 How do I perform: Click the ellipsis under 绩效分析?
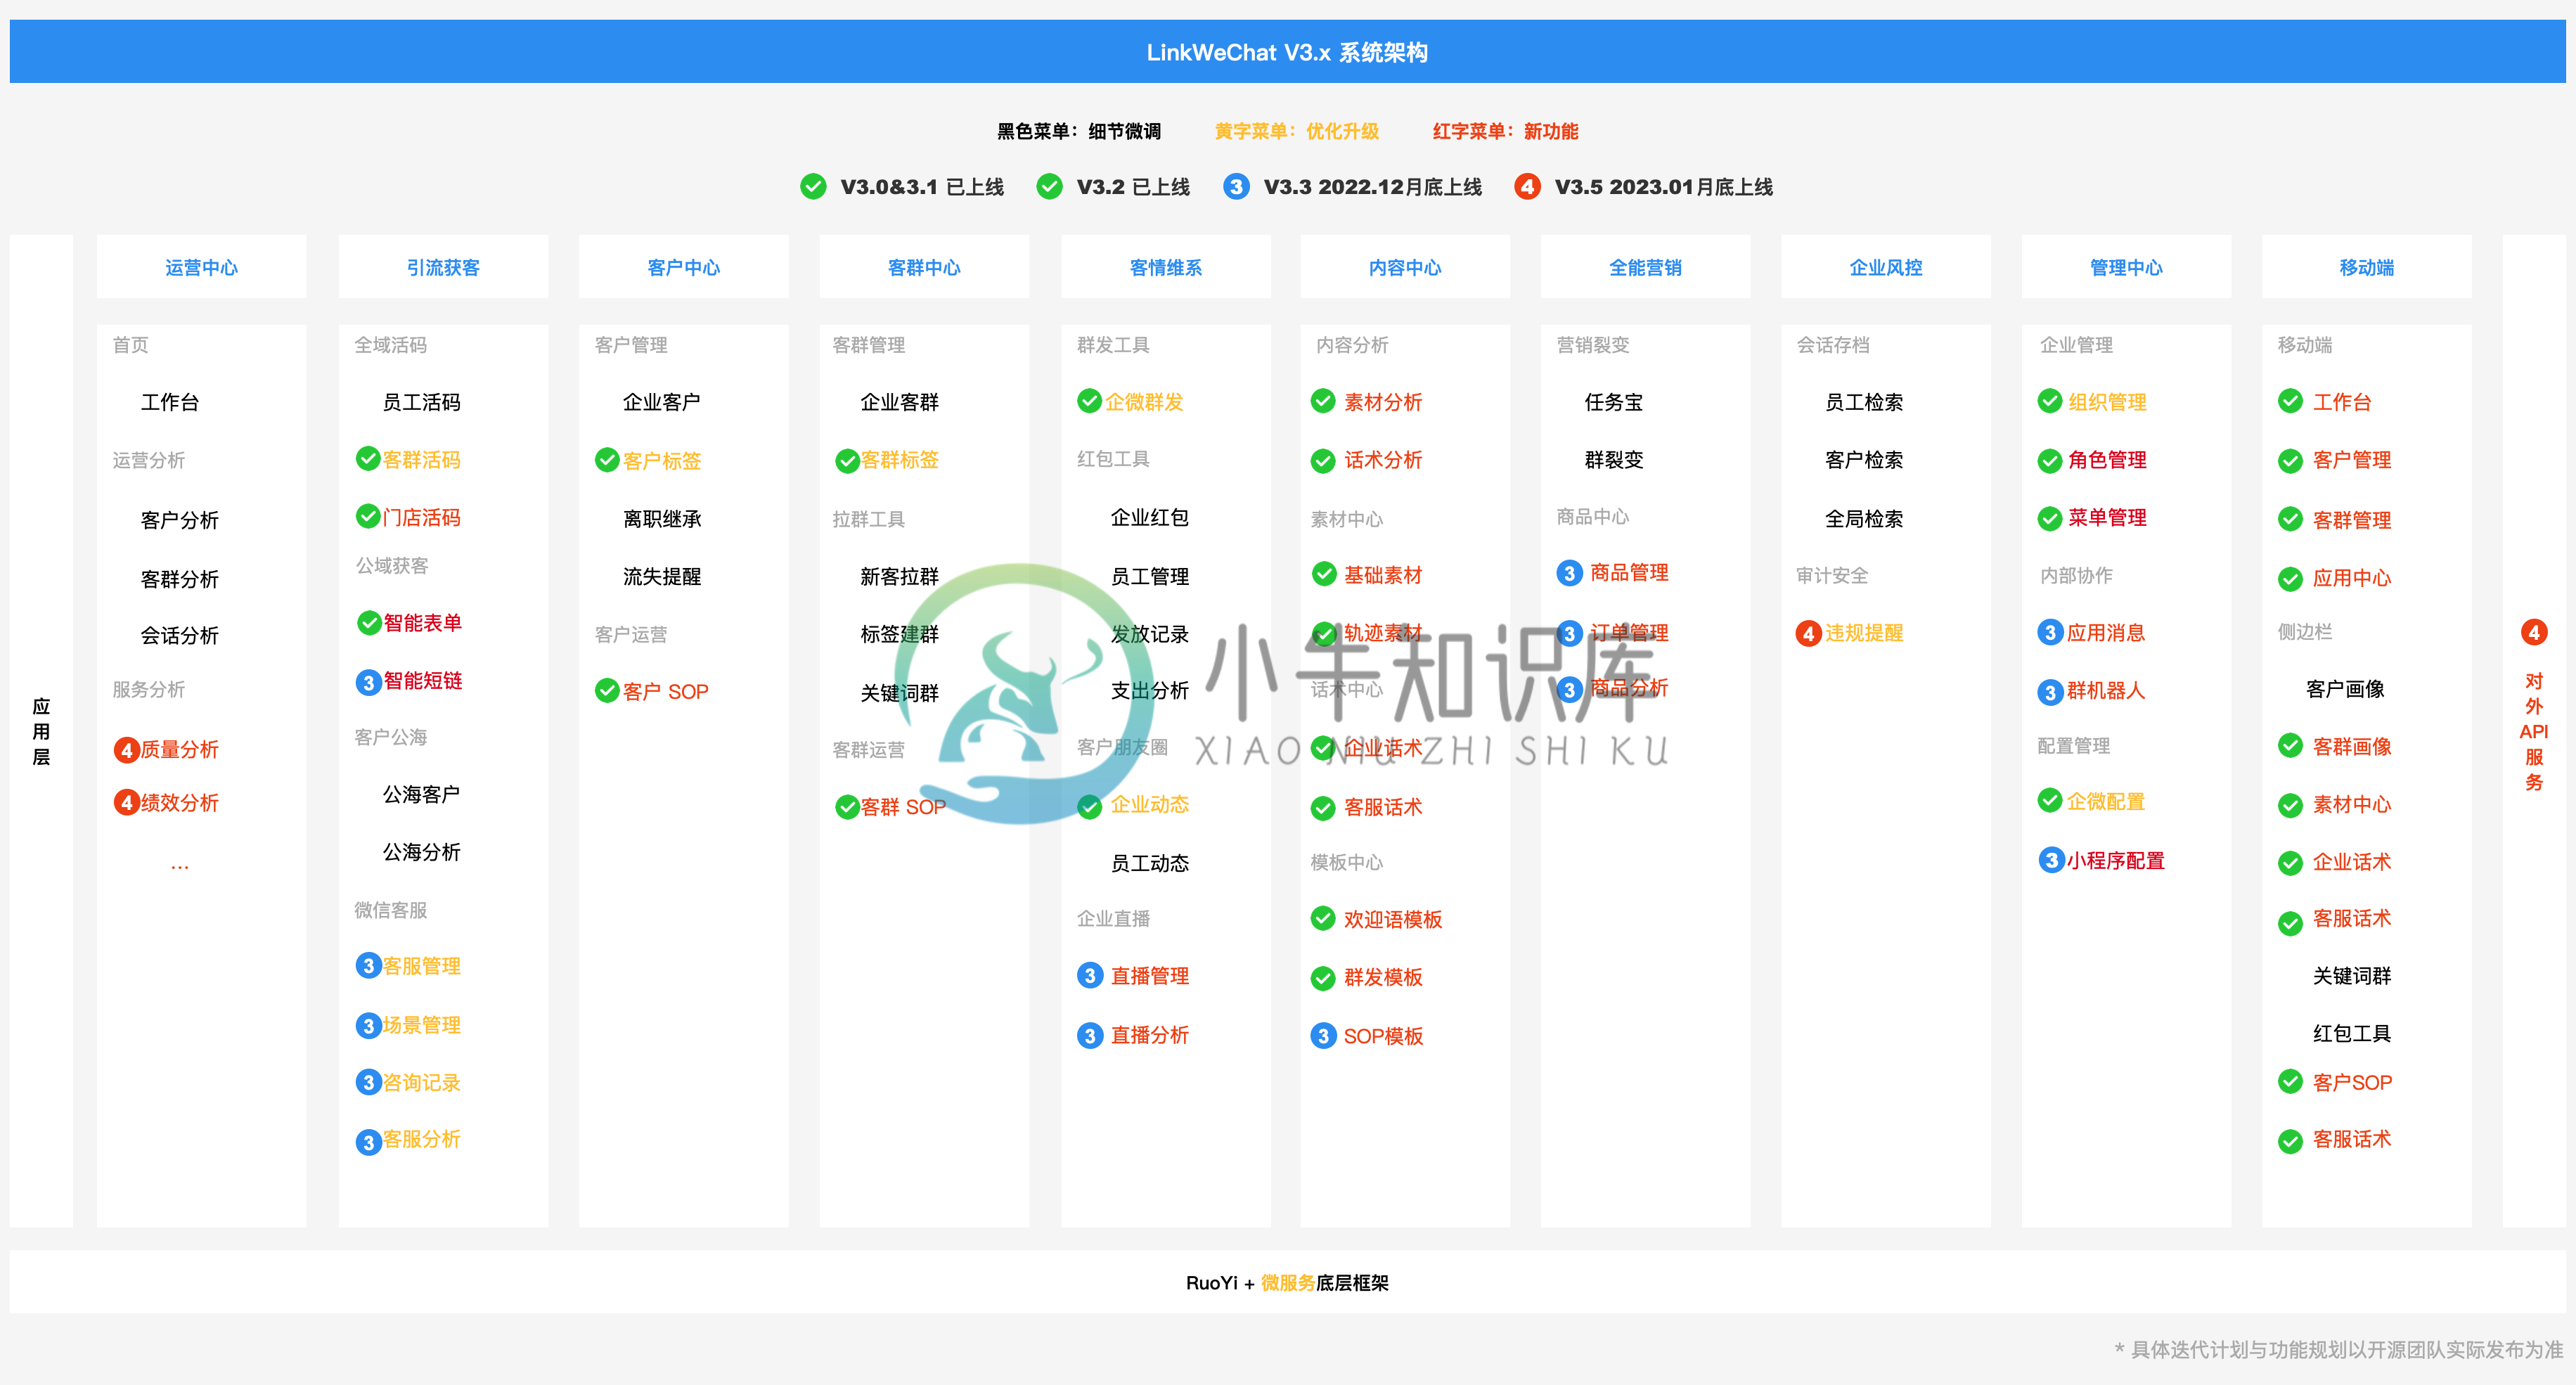(x=179, y=866)
